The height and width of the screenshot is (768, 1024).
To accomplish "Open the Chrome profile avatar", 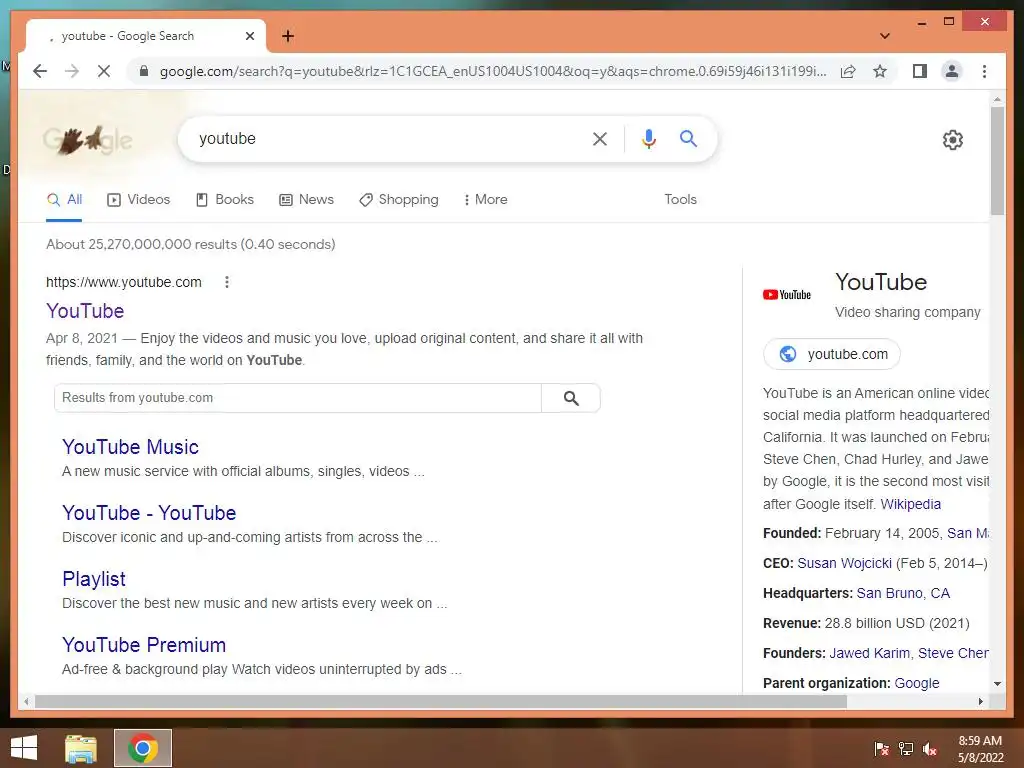I will tap(952, 71).
